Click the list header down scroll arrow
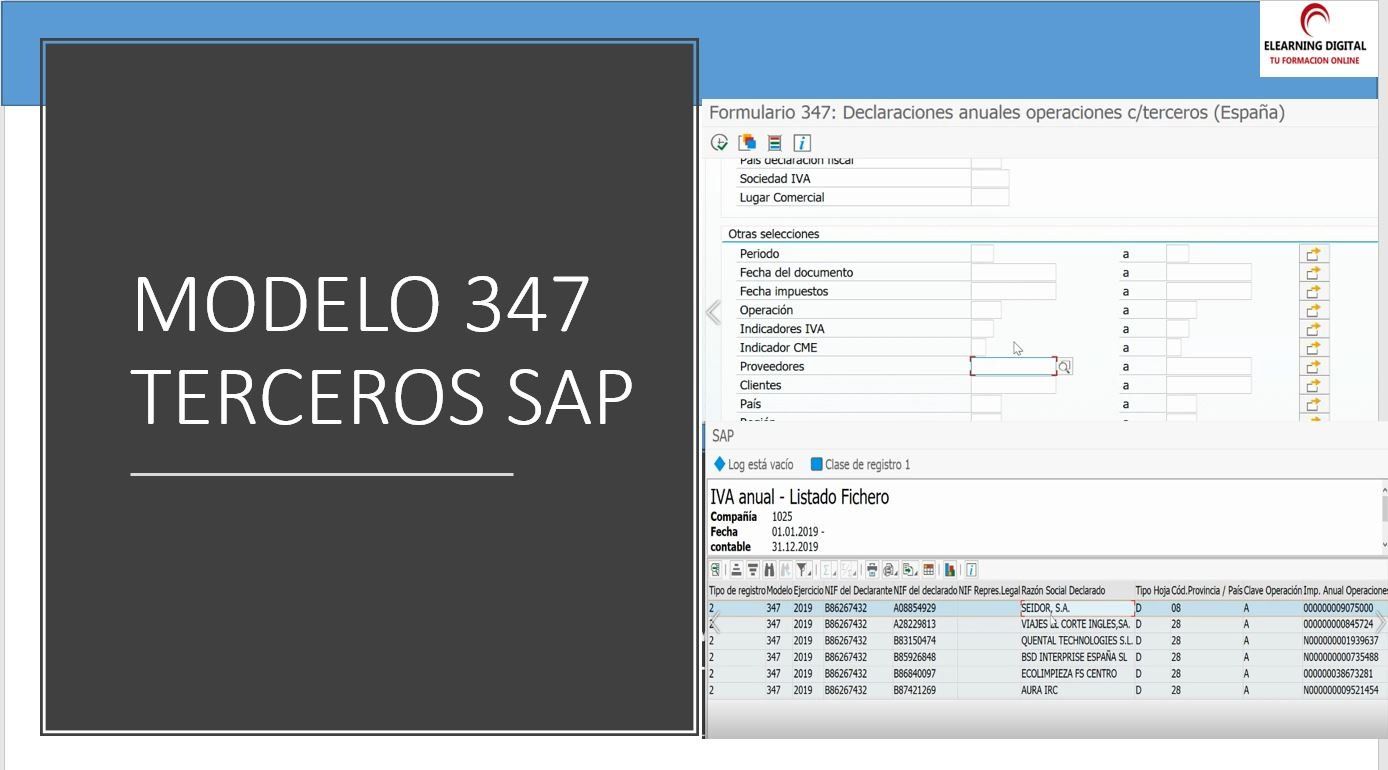This screenshot has width=1388, height=770. tap(1383, 545)
